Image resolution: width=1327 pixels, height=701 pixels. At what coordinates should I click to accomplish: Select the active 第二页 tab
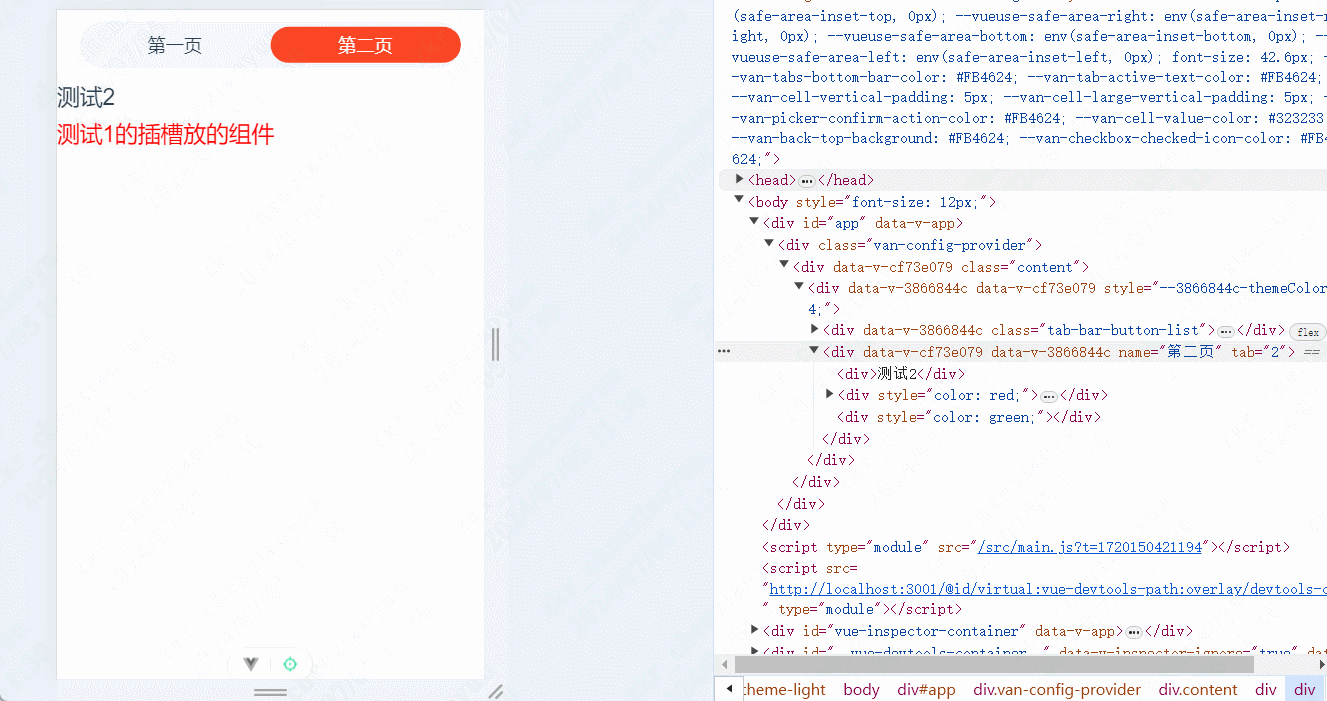(x=365, y=45)
